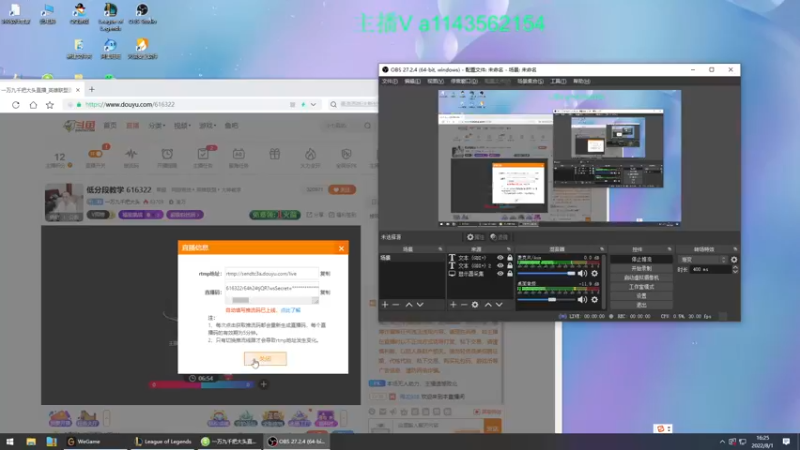Toggle the 直播开关 switch on Douyu
The image size is (800, 450).
(95, 154)
